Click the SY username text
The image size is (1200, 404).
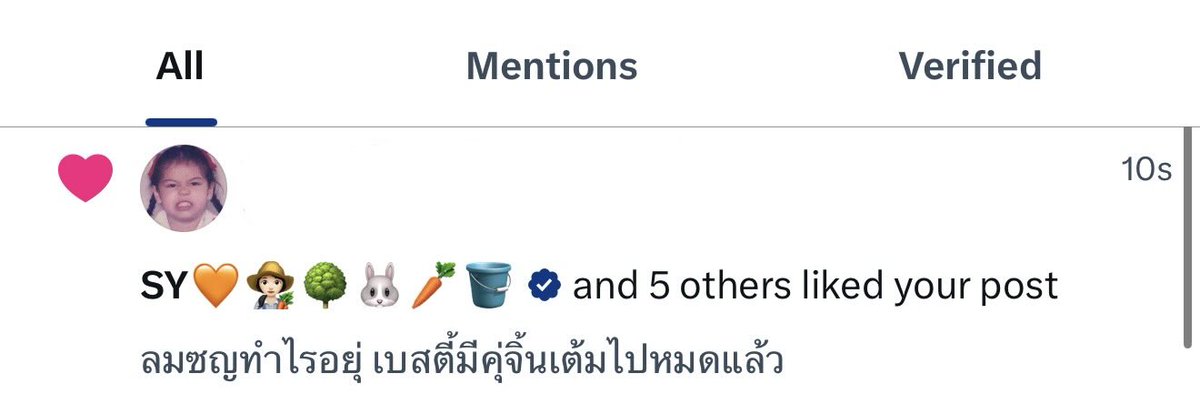coord(165,286)
